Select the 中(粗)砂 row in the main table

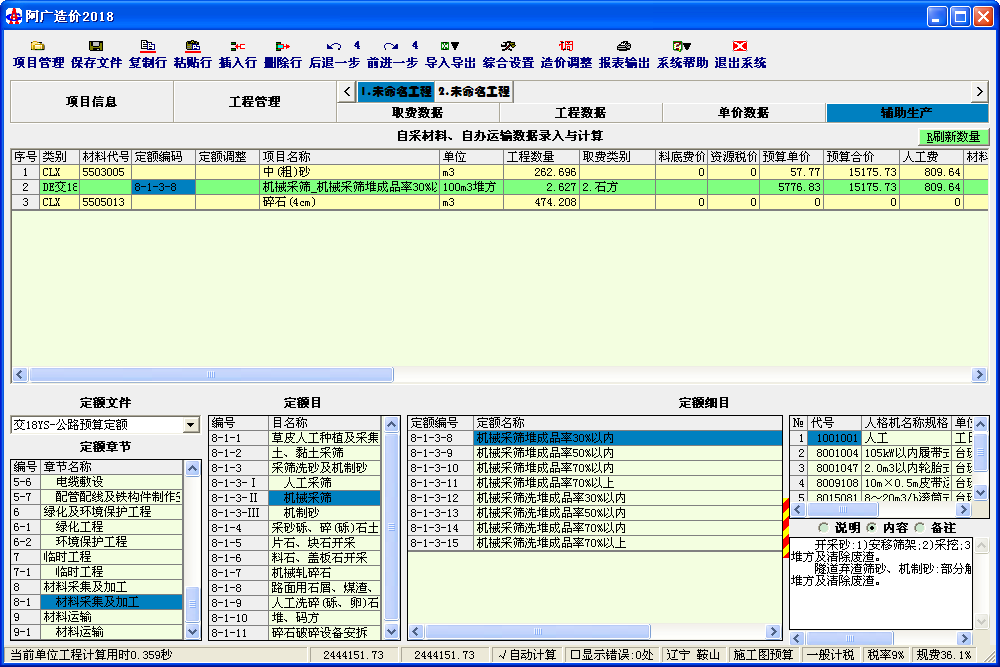click(x=500, y=172)
